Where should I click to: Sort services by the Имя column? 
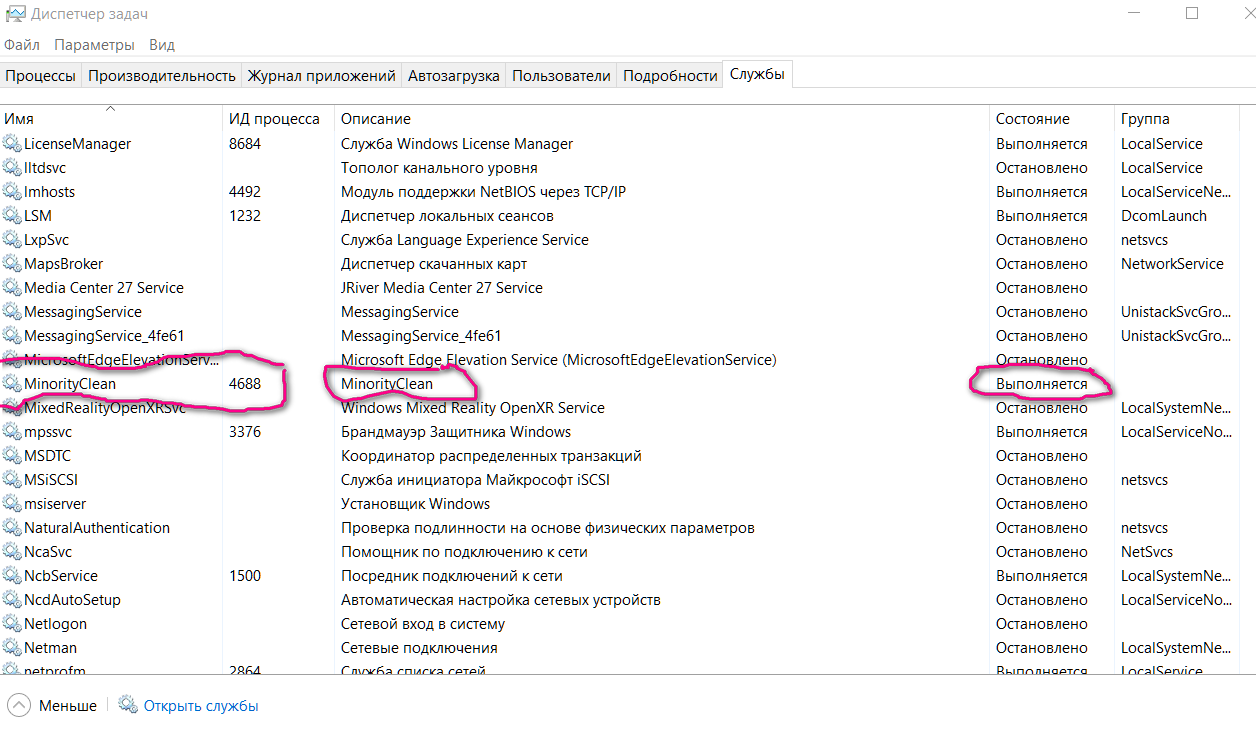click(x=111, y=118)
